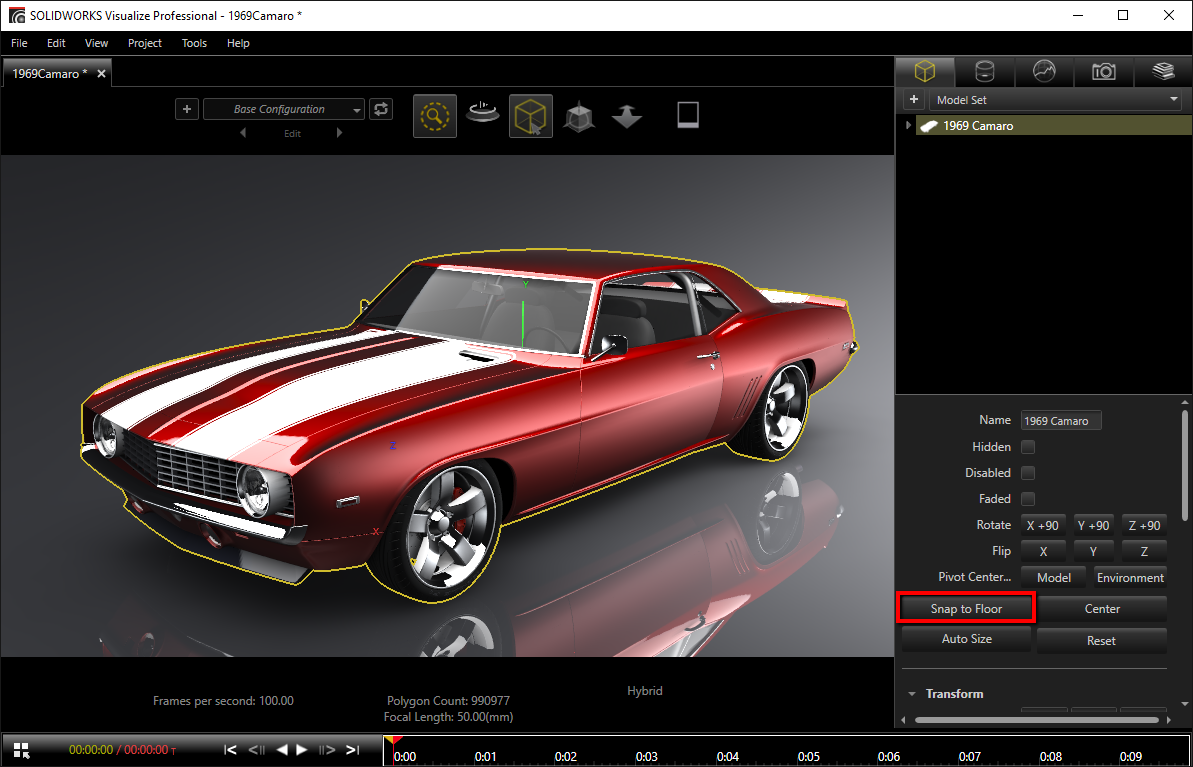Click the Auto Size button
1193x767 pixels.
pyautogui.click(x=966, y=639)
